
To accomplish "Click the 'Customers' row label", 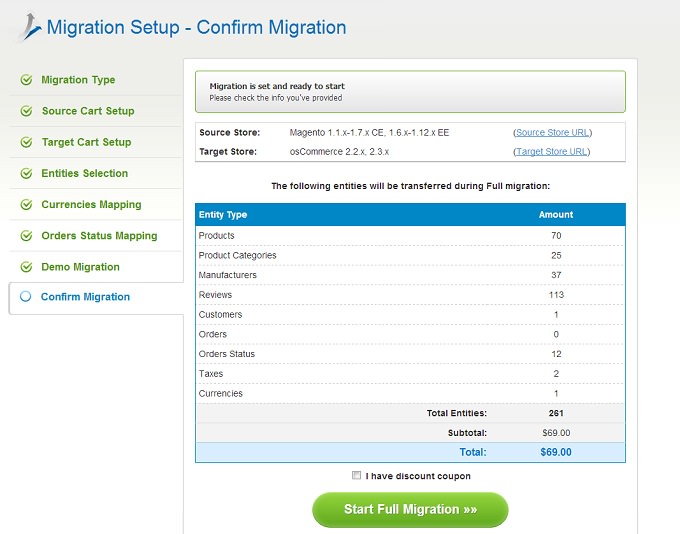I will (220, 315).
